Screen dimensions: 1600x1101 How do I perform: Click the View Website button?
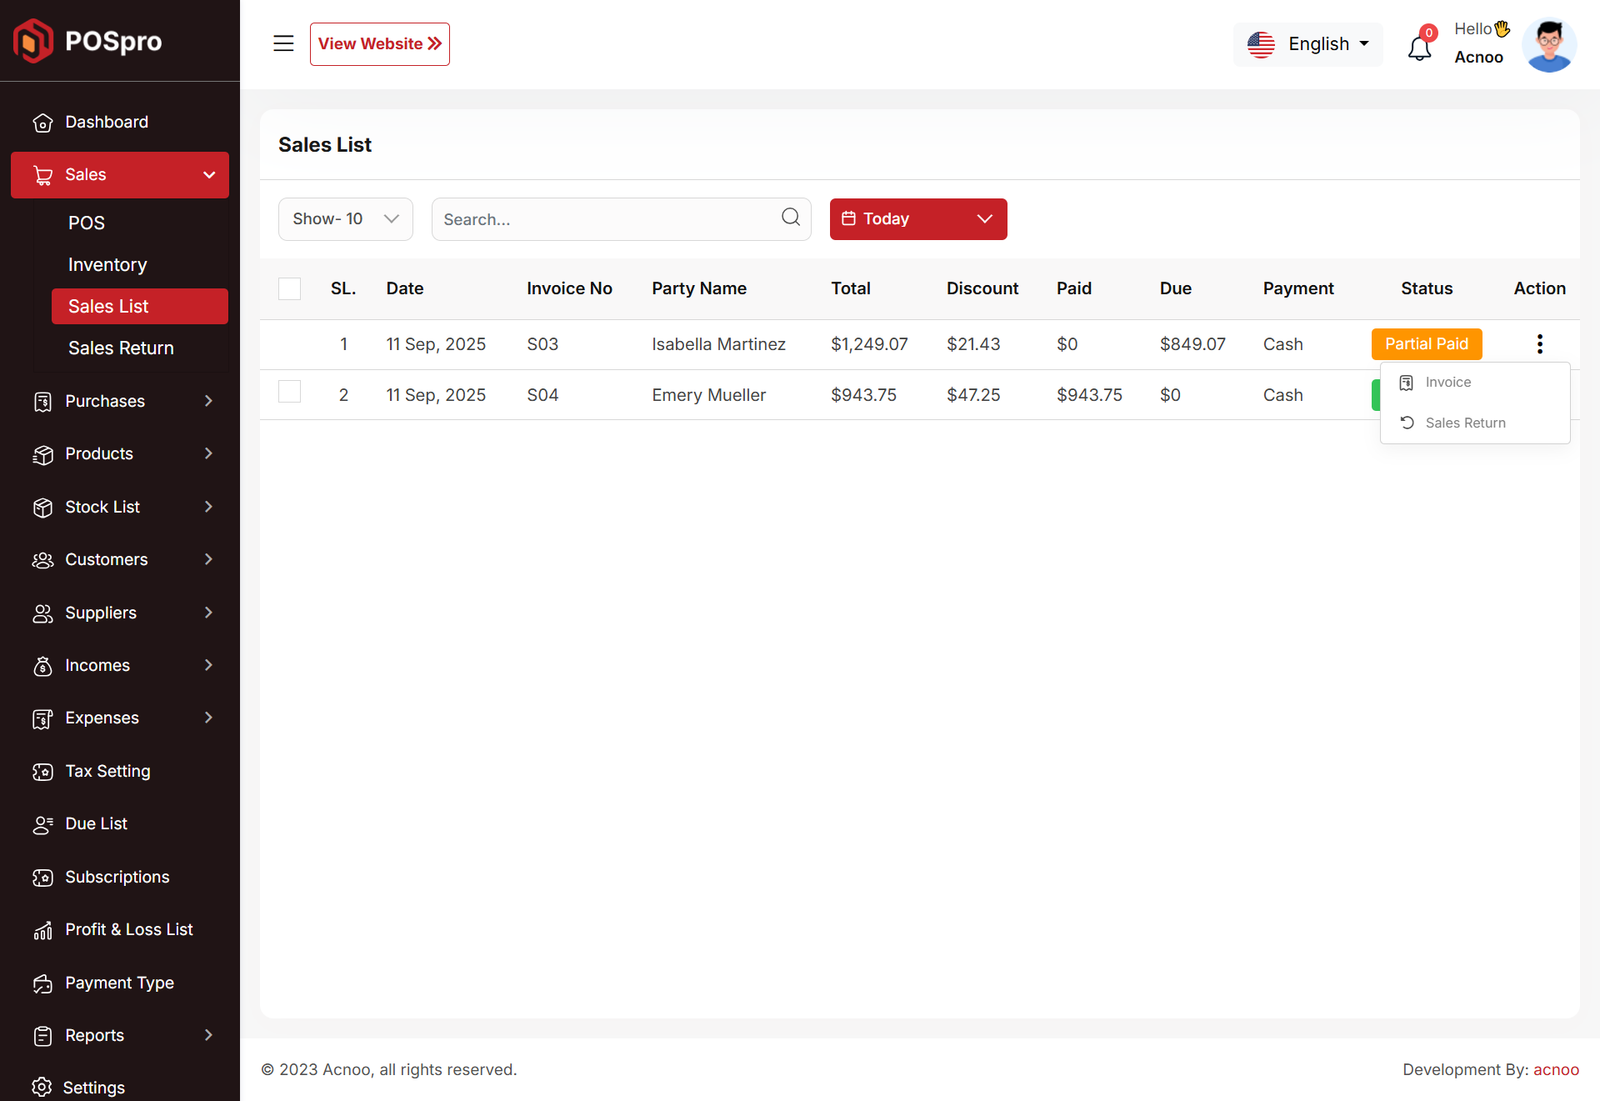point(379,44)
